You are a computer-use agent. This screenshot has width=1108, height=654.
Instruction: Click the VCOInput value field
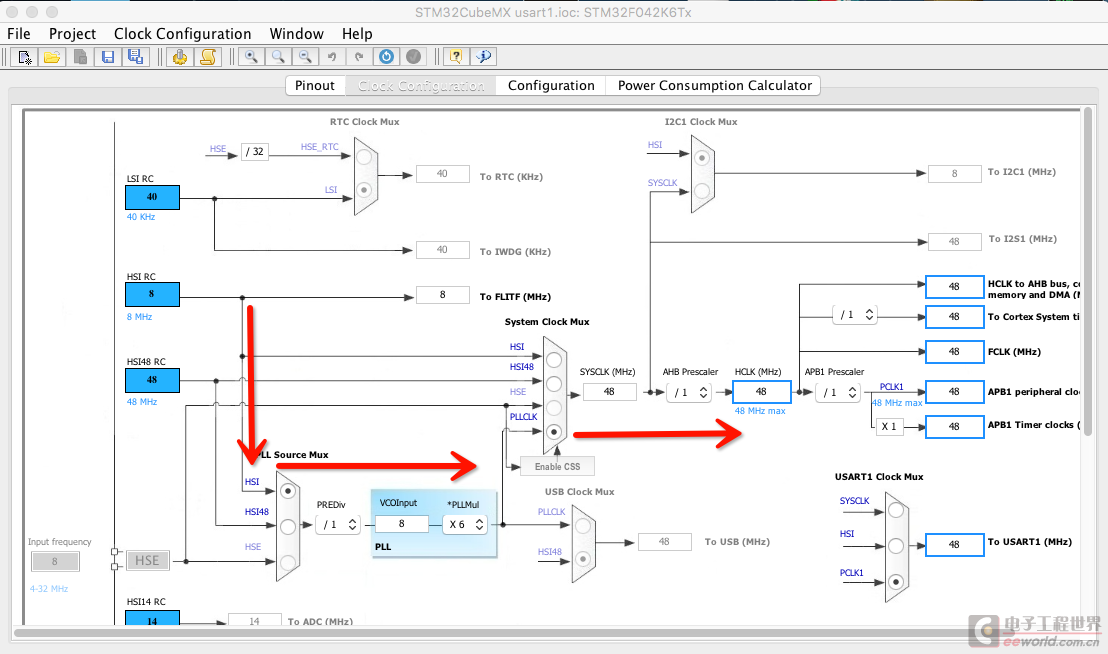[402, 524]
